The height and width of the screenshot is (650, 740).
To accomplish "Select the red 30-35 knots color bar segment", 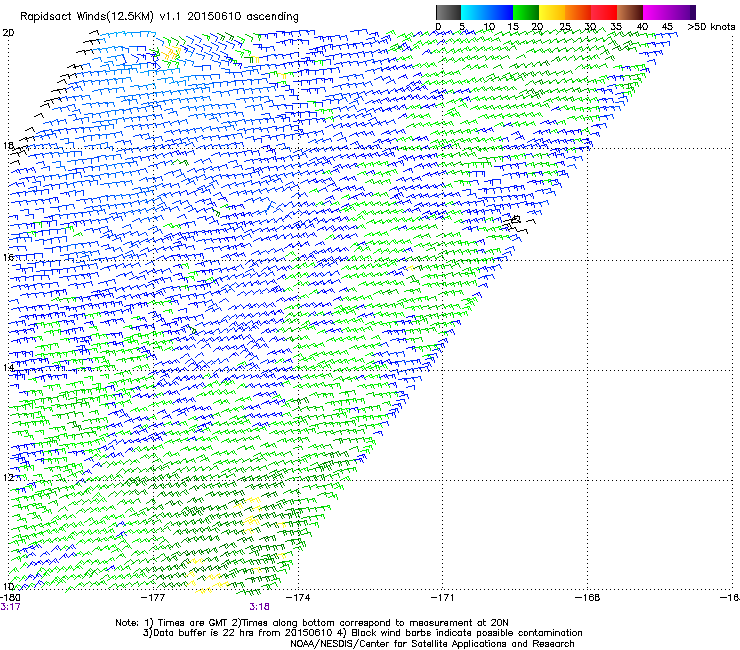I will tap(604, 12).
